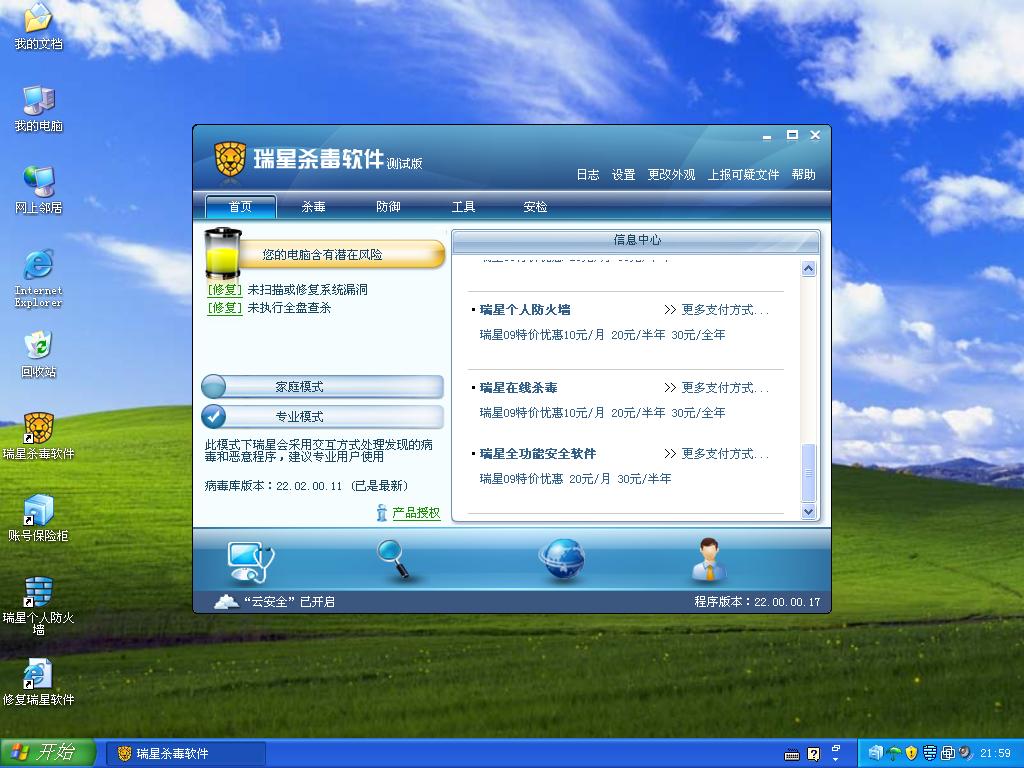Open the user account person icon
1024x768 pixels.
coord(709,560)
